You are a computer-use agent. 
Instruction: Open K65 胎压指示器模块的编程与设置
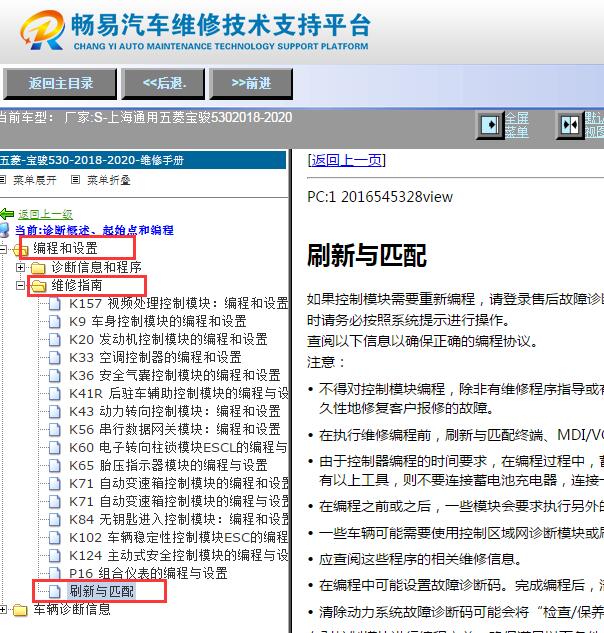(168, 465)
